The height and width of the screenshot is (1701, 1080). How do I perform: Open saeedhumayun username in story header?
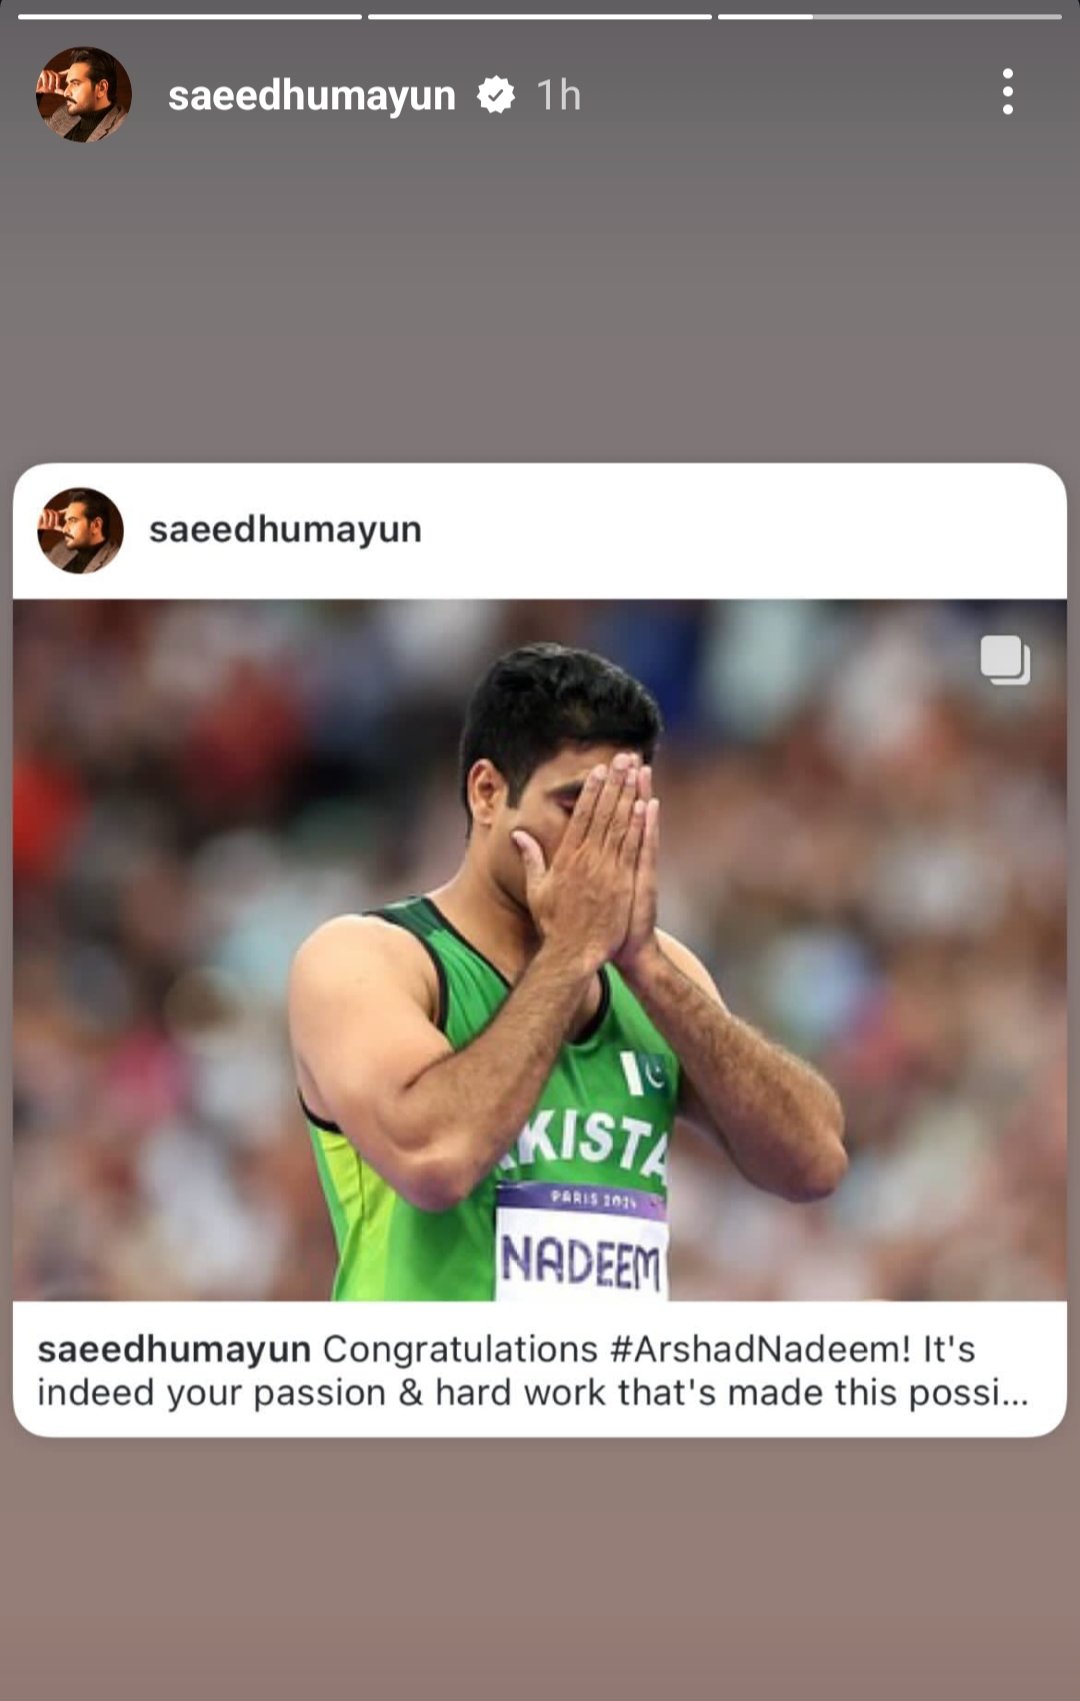click(312, 96)
